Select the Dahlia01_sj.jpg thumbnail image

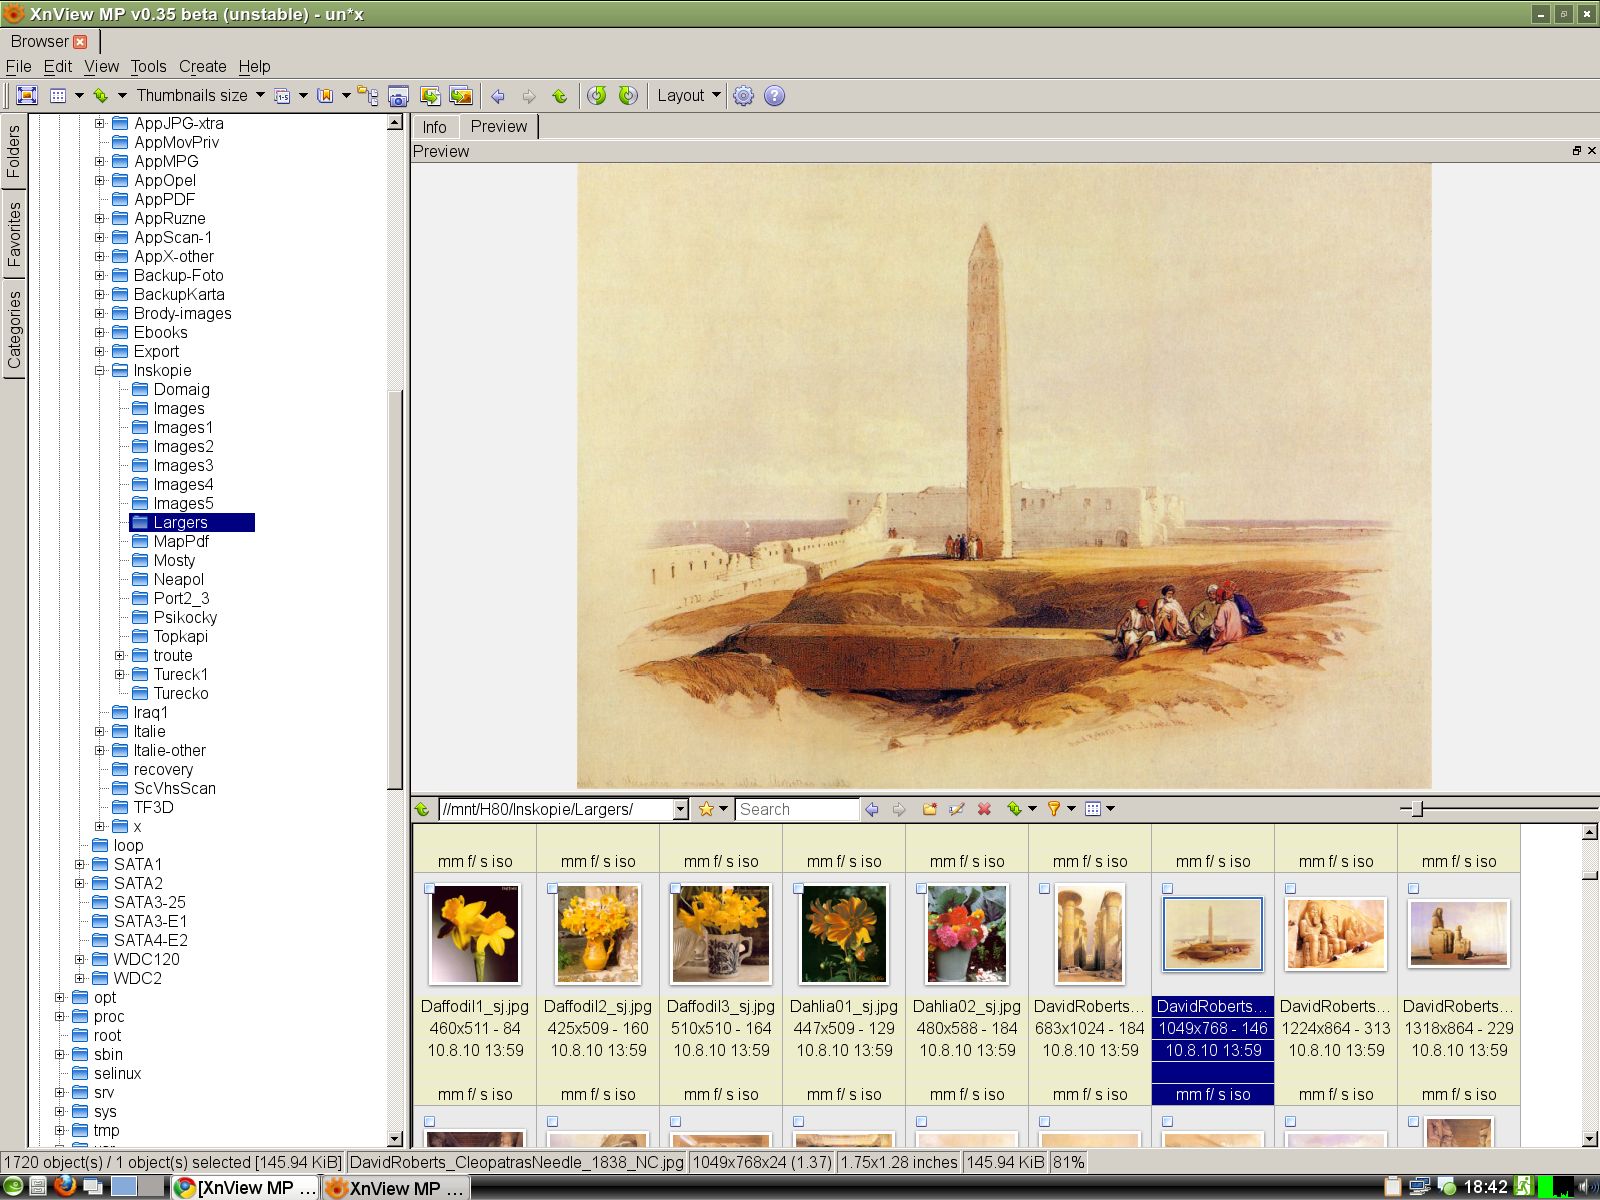coord(844,933)
